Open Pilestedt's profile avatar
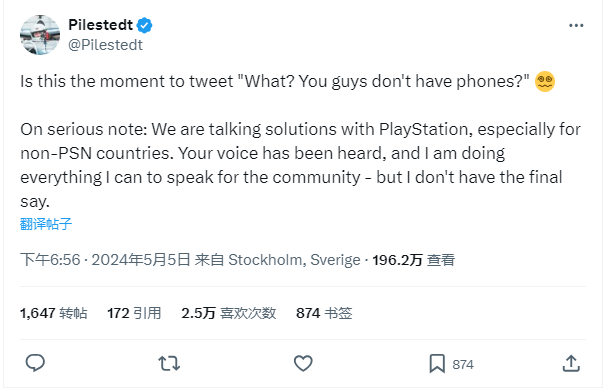This screenshot has height=388, width=605. (40, 35)
